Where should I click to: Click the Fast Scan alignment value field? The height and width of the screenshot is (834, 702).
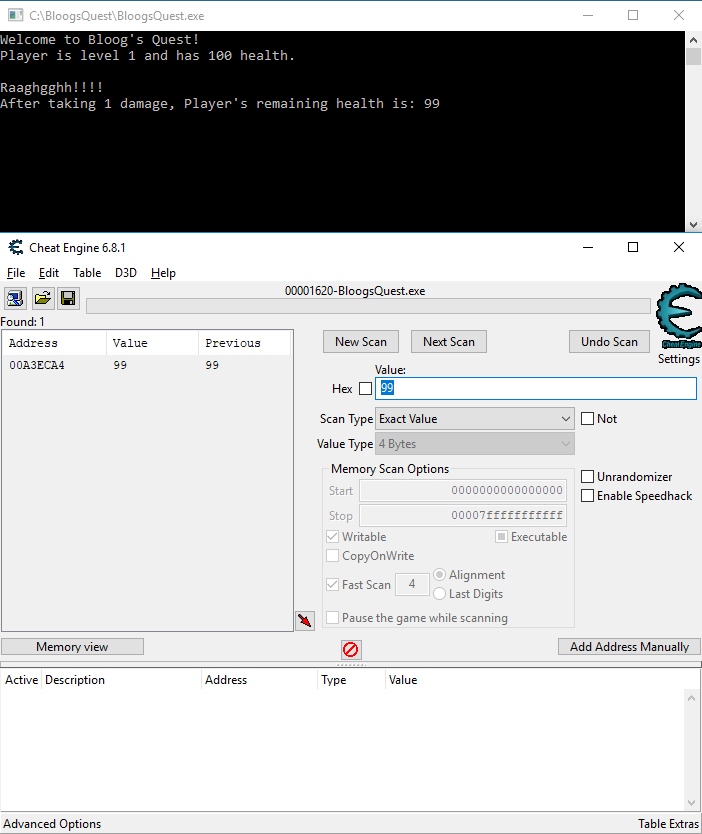point(412,585)
